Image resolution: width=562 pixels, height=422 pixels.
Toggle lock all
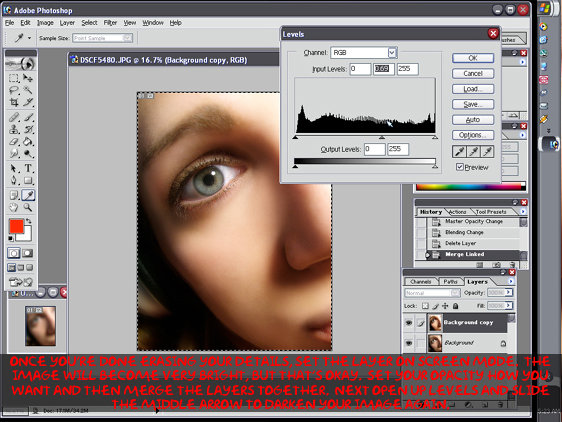click(456, 306)
